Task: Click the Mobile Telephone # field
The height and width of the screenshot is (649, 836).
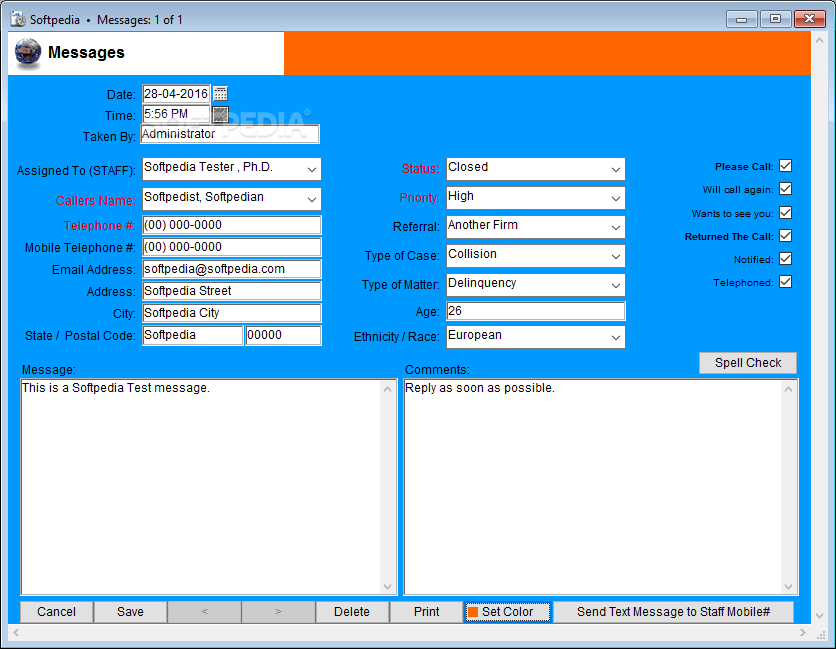Action: tap(231, 247)
